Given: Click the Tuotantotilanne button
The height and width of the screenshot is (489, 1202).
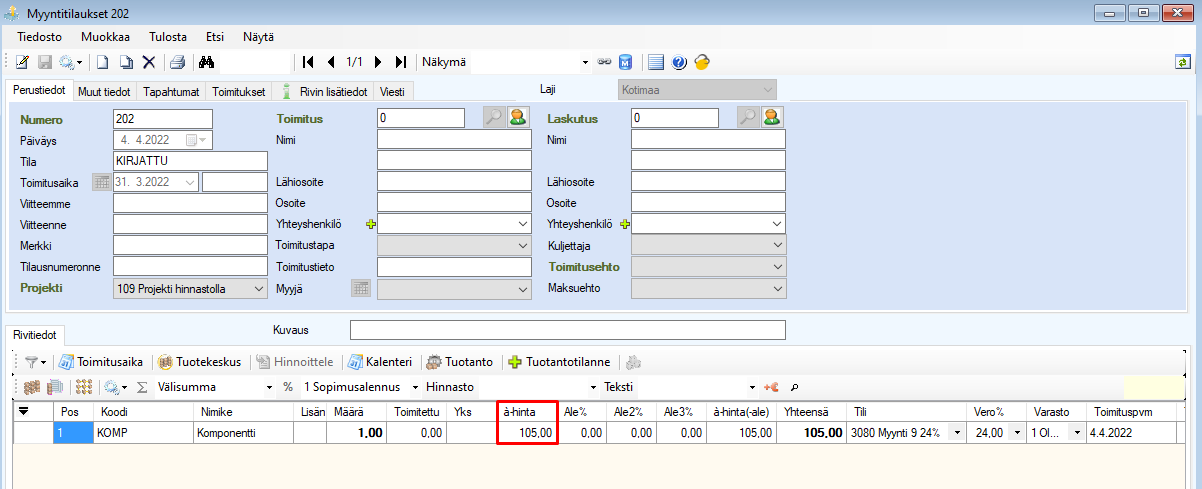Looking at the screenshot, I should pyautogui.click(x=561, y=361).
